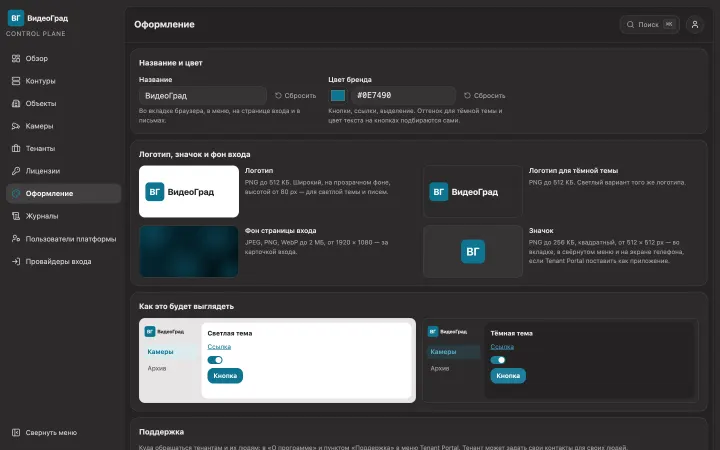720x450 pixels.
Task: Click the Объекты building icon
Action: click(x=16, y=103)
